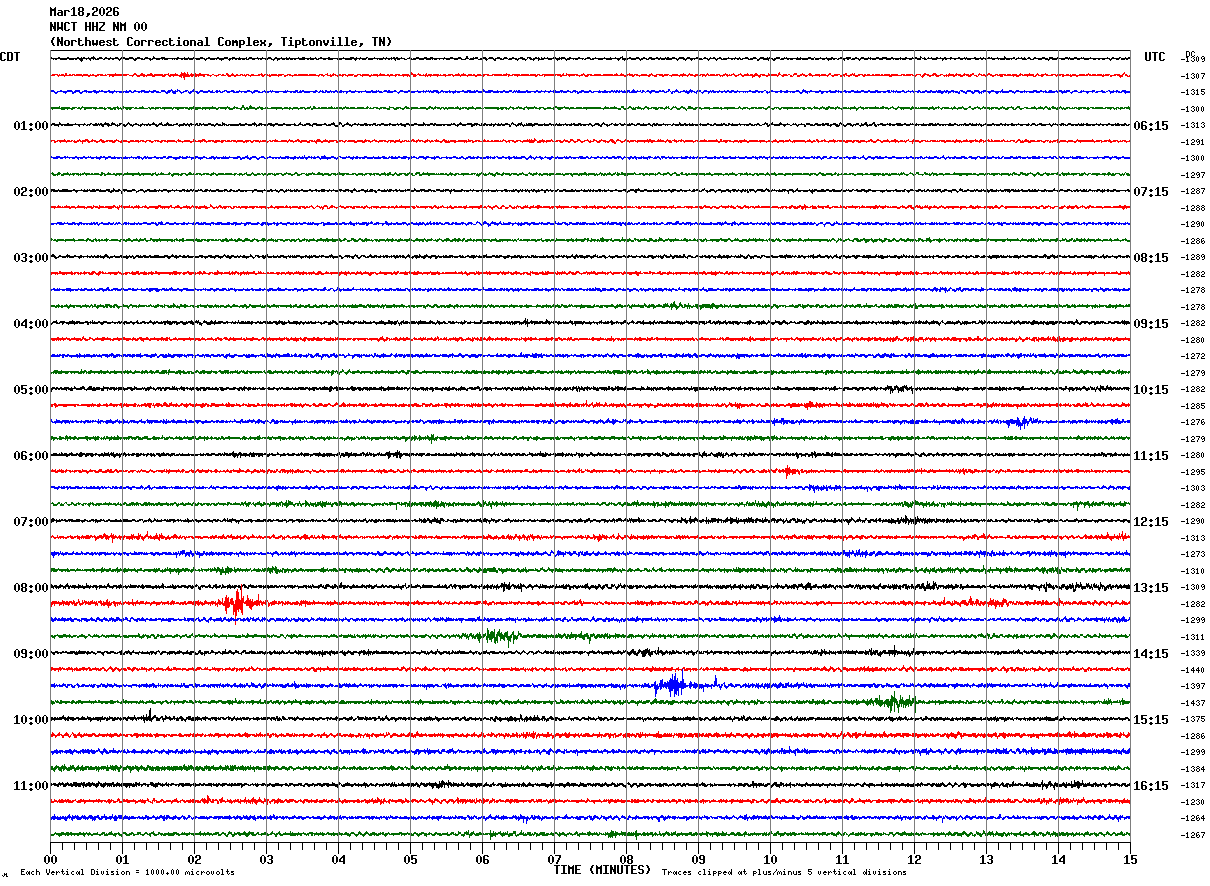This screenshot has height=886, width=1210.
Task: Click the 06:15 UTC time label
Action: pos(1150,126)
